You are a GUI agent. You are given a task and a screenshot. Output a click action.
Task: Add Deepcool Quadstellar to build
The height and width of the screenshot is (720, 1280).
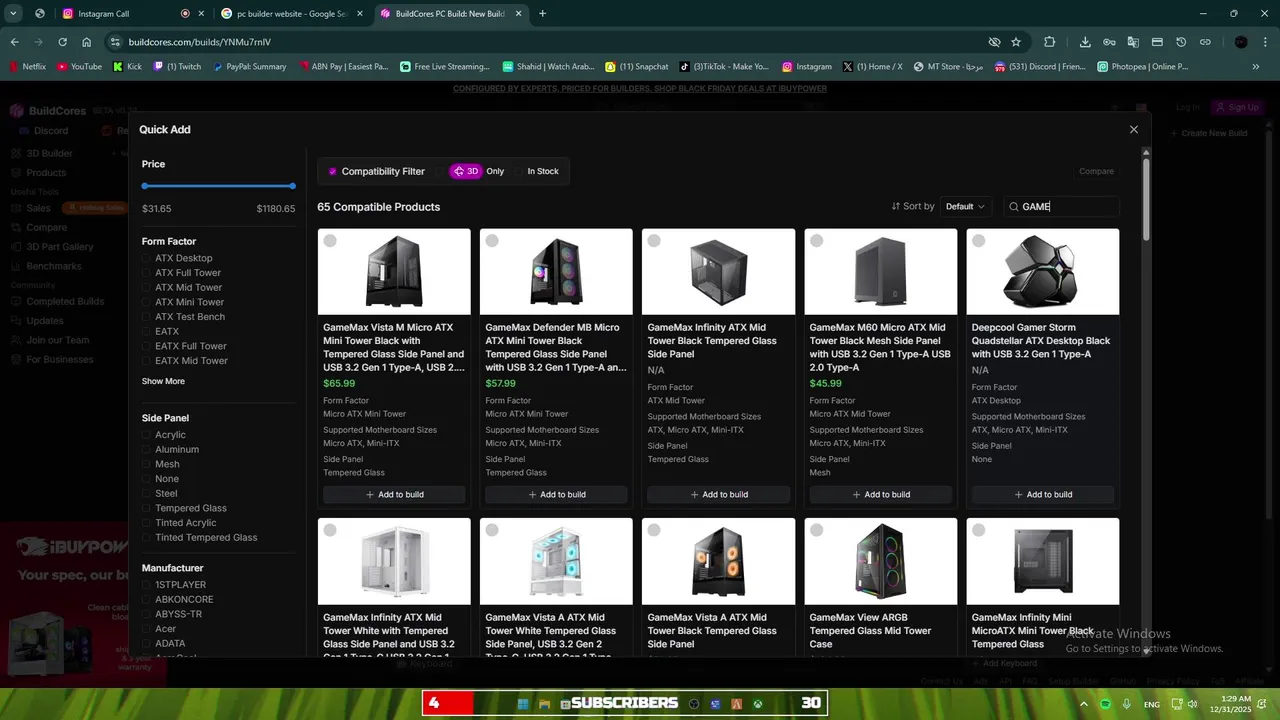click(1042, 494)
